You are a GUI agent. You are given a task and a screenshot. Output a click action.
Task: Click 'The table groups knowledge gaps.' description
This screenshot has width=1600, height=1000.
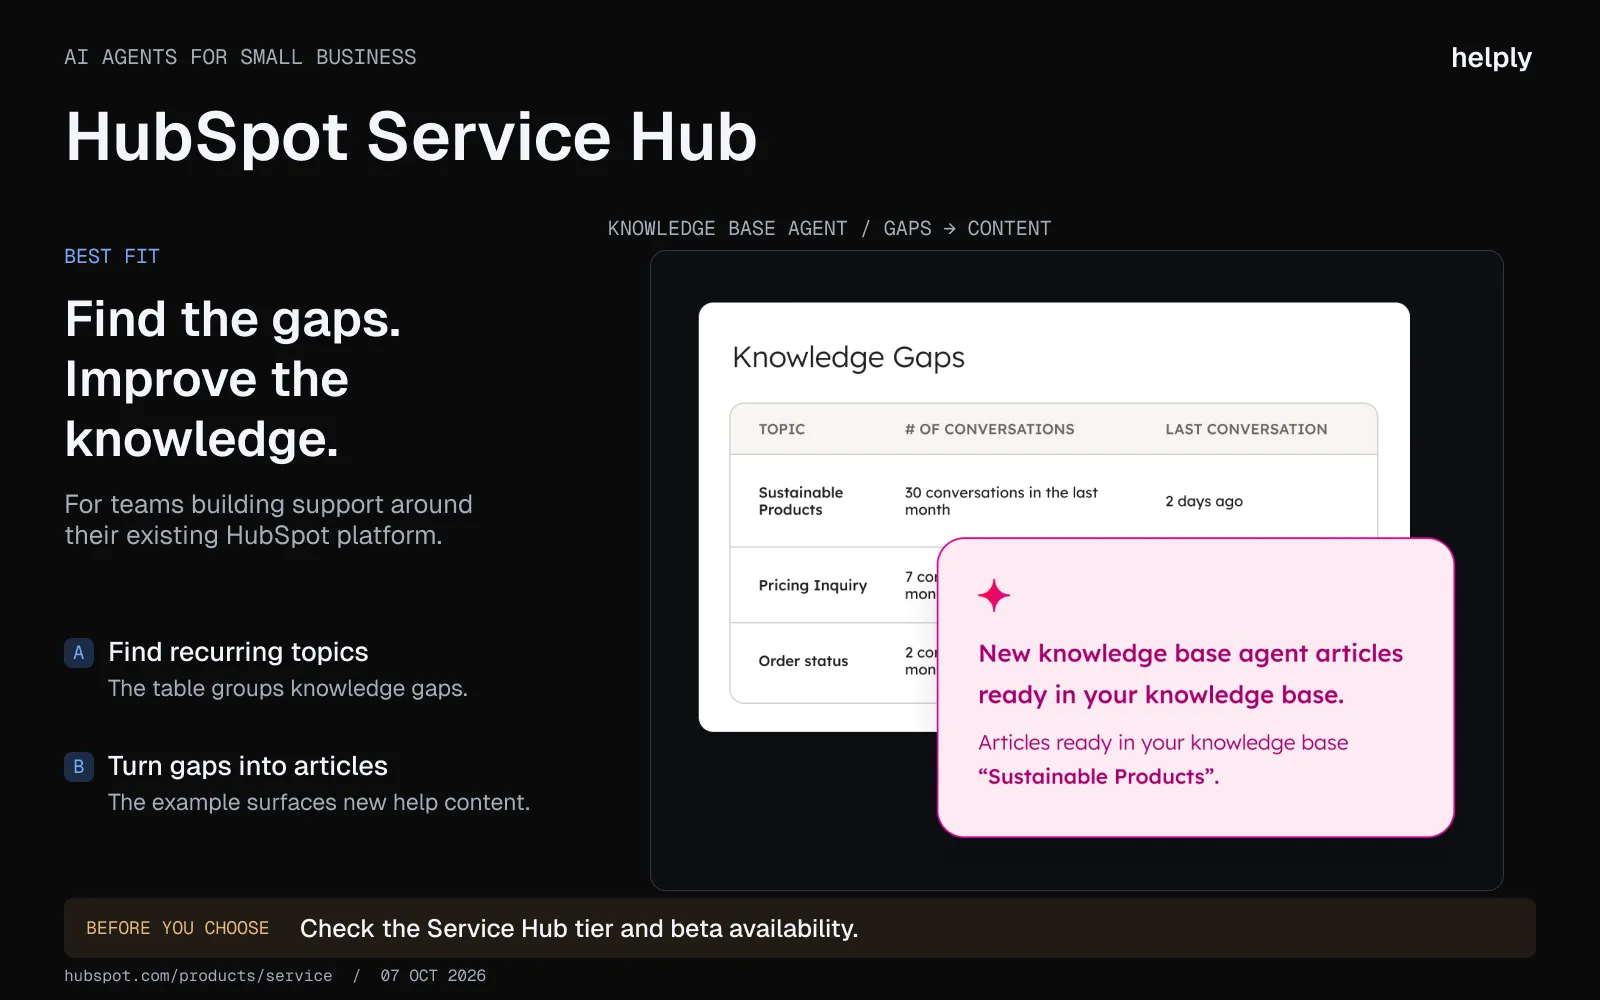pos(288,689)
